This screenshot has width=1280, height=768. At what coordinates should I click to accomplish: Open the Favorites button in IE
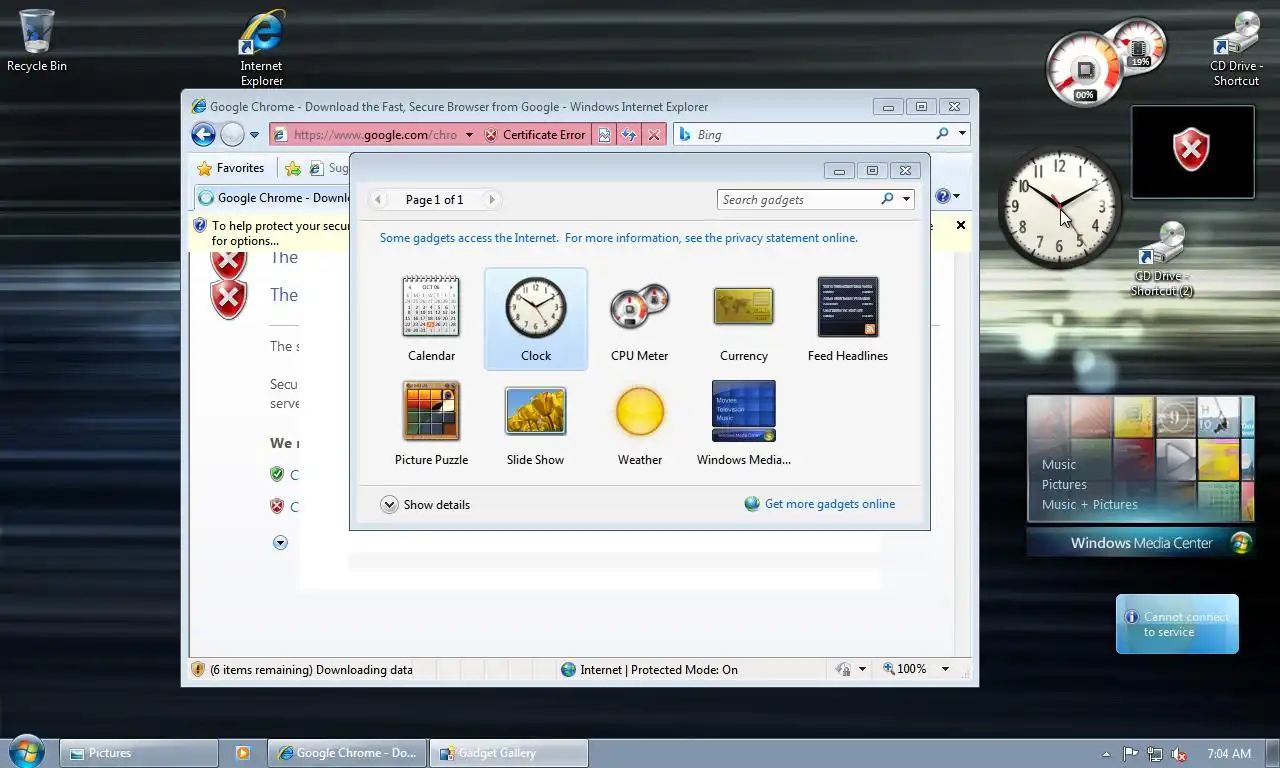[231, 168]
